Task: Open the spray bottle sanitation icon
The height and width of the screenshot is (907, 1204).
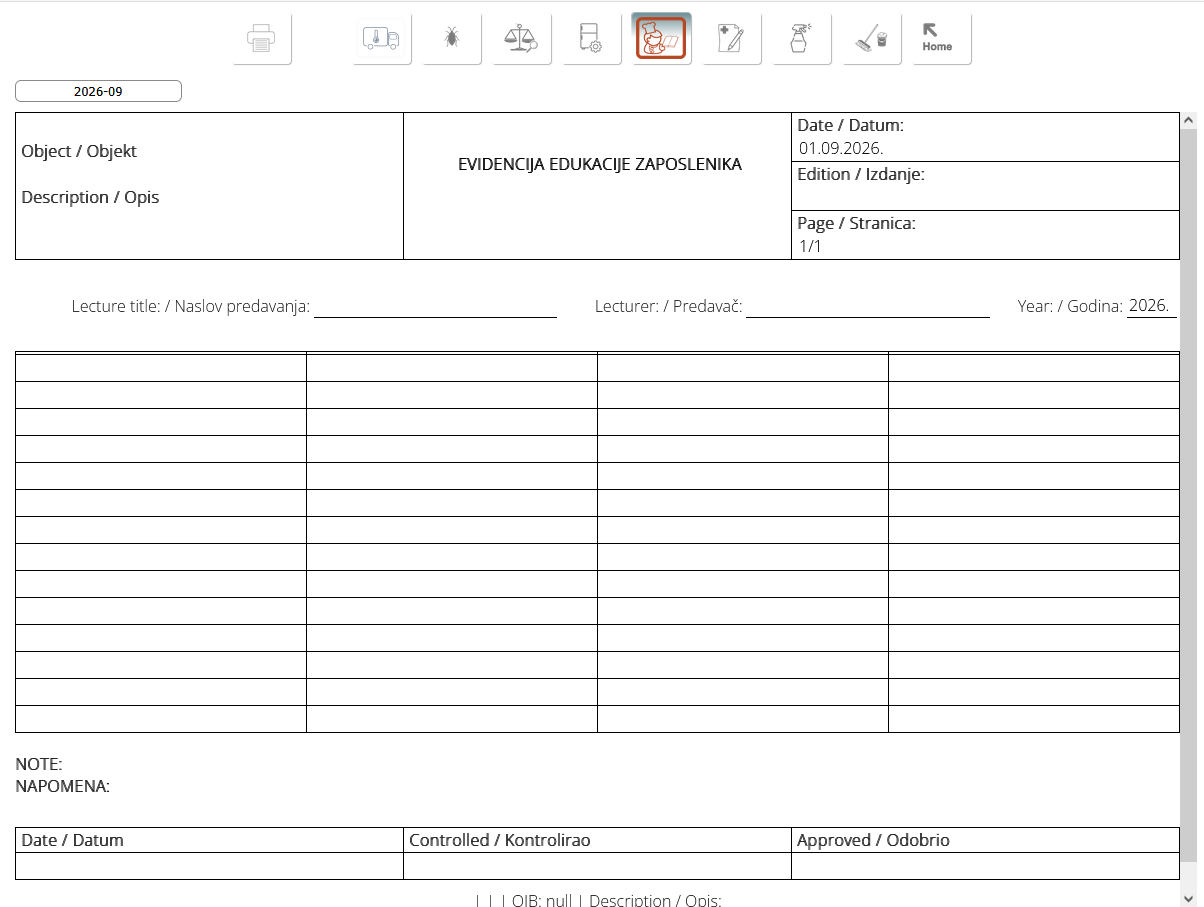Action: (x=802, y=39)
